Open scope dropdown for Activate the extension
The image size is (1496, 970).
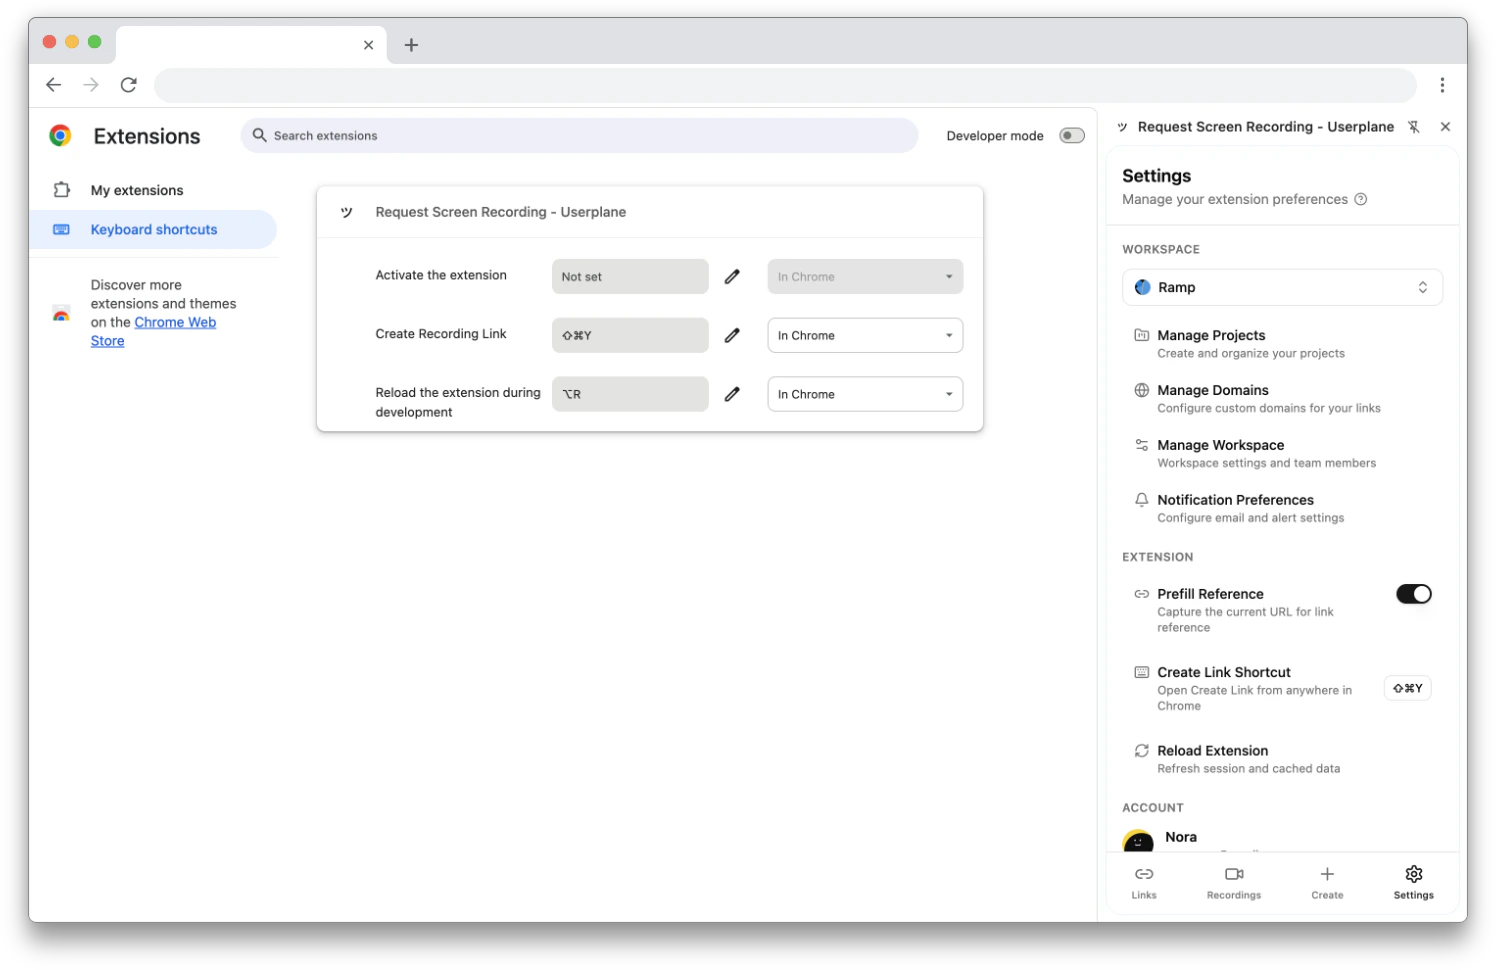[x=865, y=277]
